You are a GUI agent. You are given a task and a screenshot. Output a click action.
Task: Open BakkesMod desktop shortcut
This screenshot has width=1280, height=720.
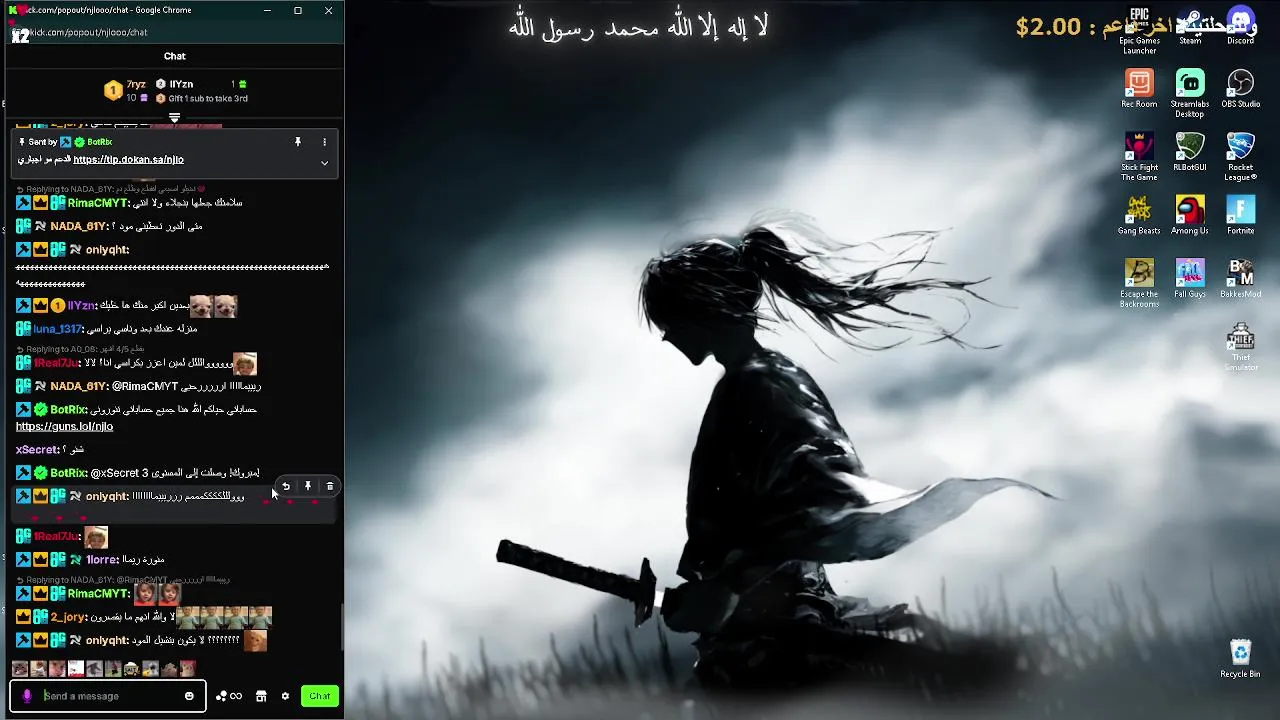1240,279
